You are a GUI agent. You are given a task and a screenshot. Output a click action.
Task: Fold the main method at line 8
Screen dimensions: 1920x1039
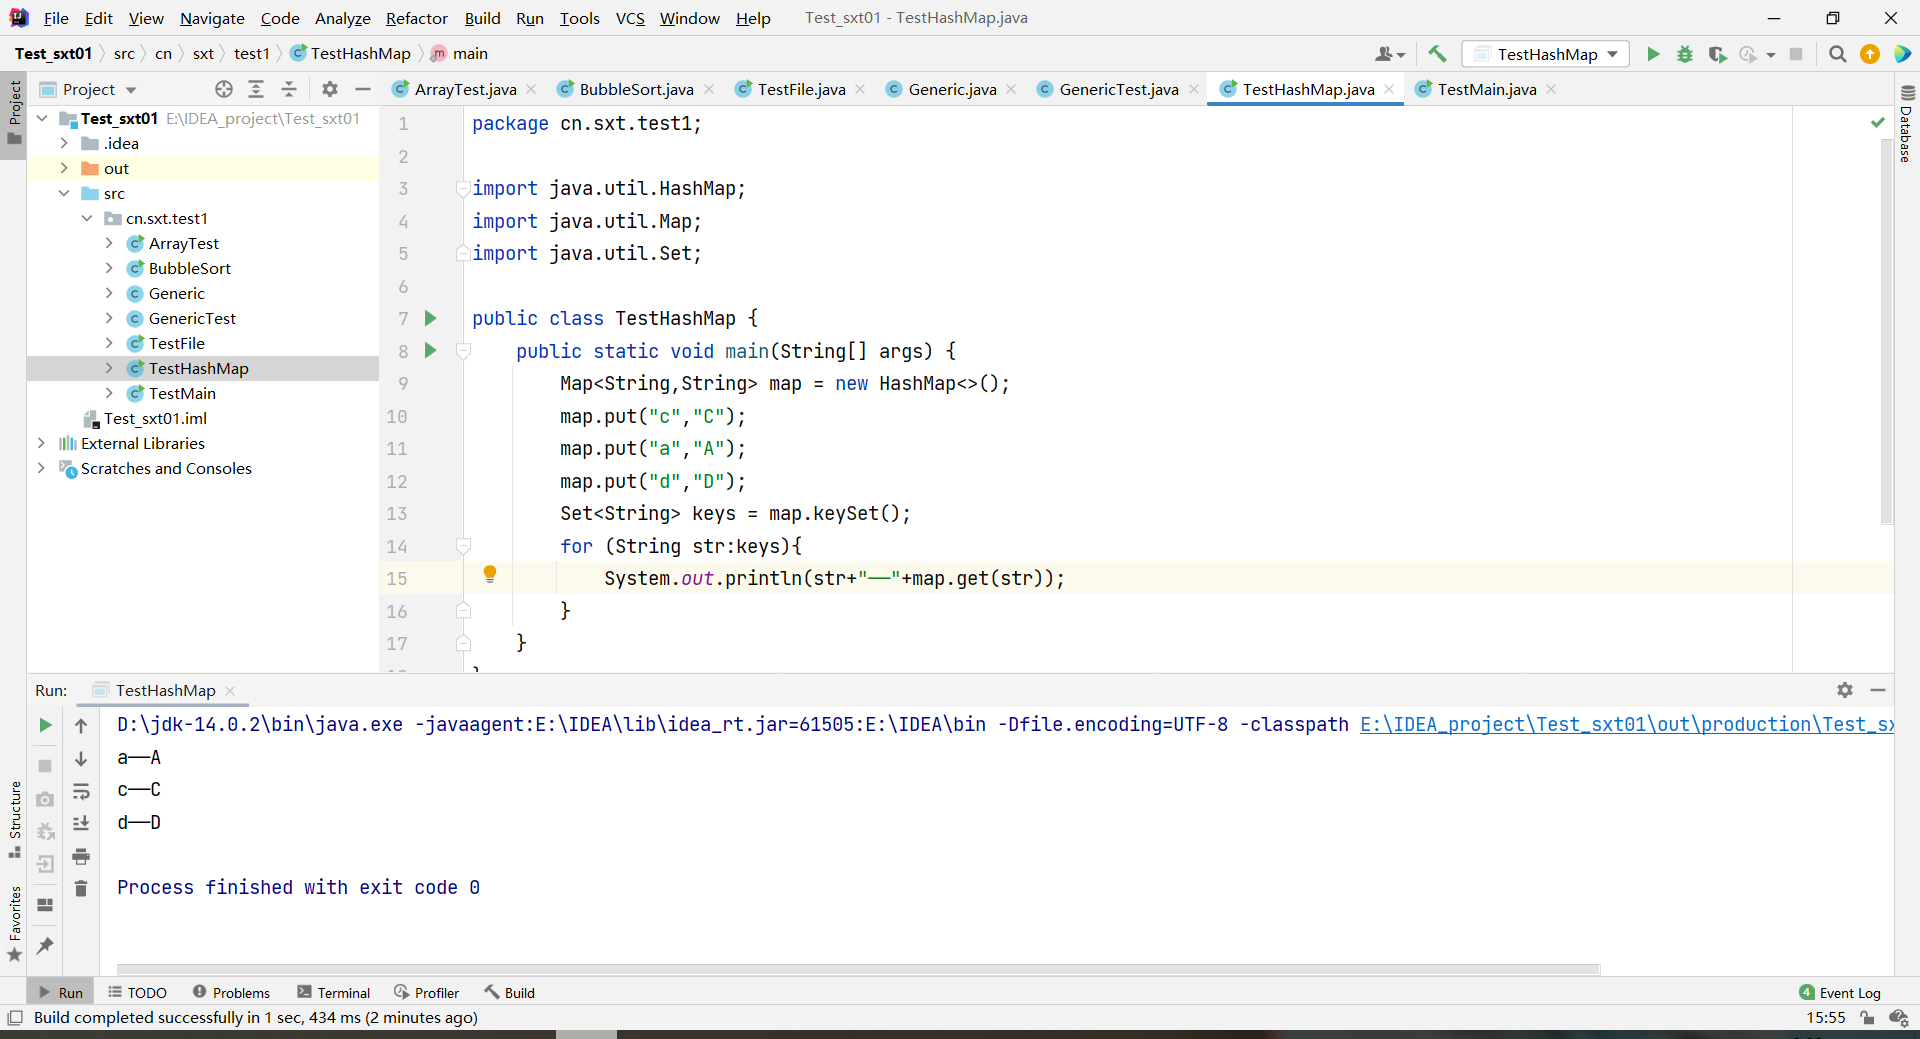pos(463,351)
